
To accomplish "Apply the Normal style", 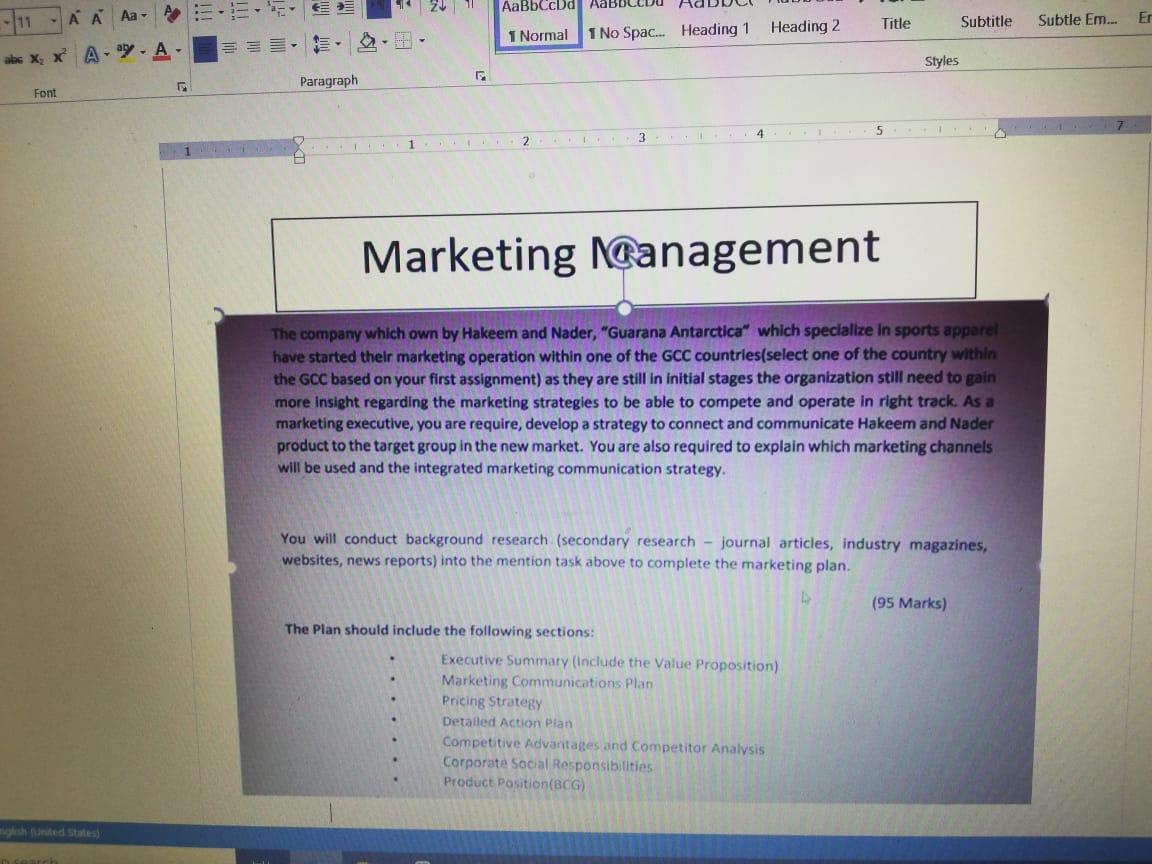I will (538, 23).
